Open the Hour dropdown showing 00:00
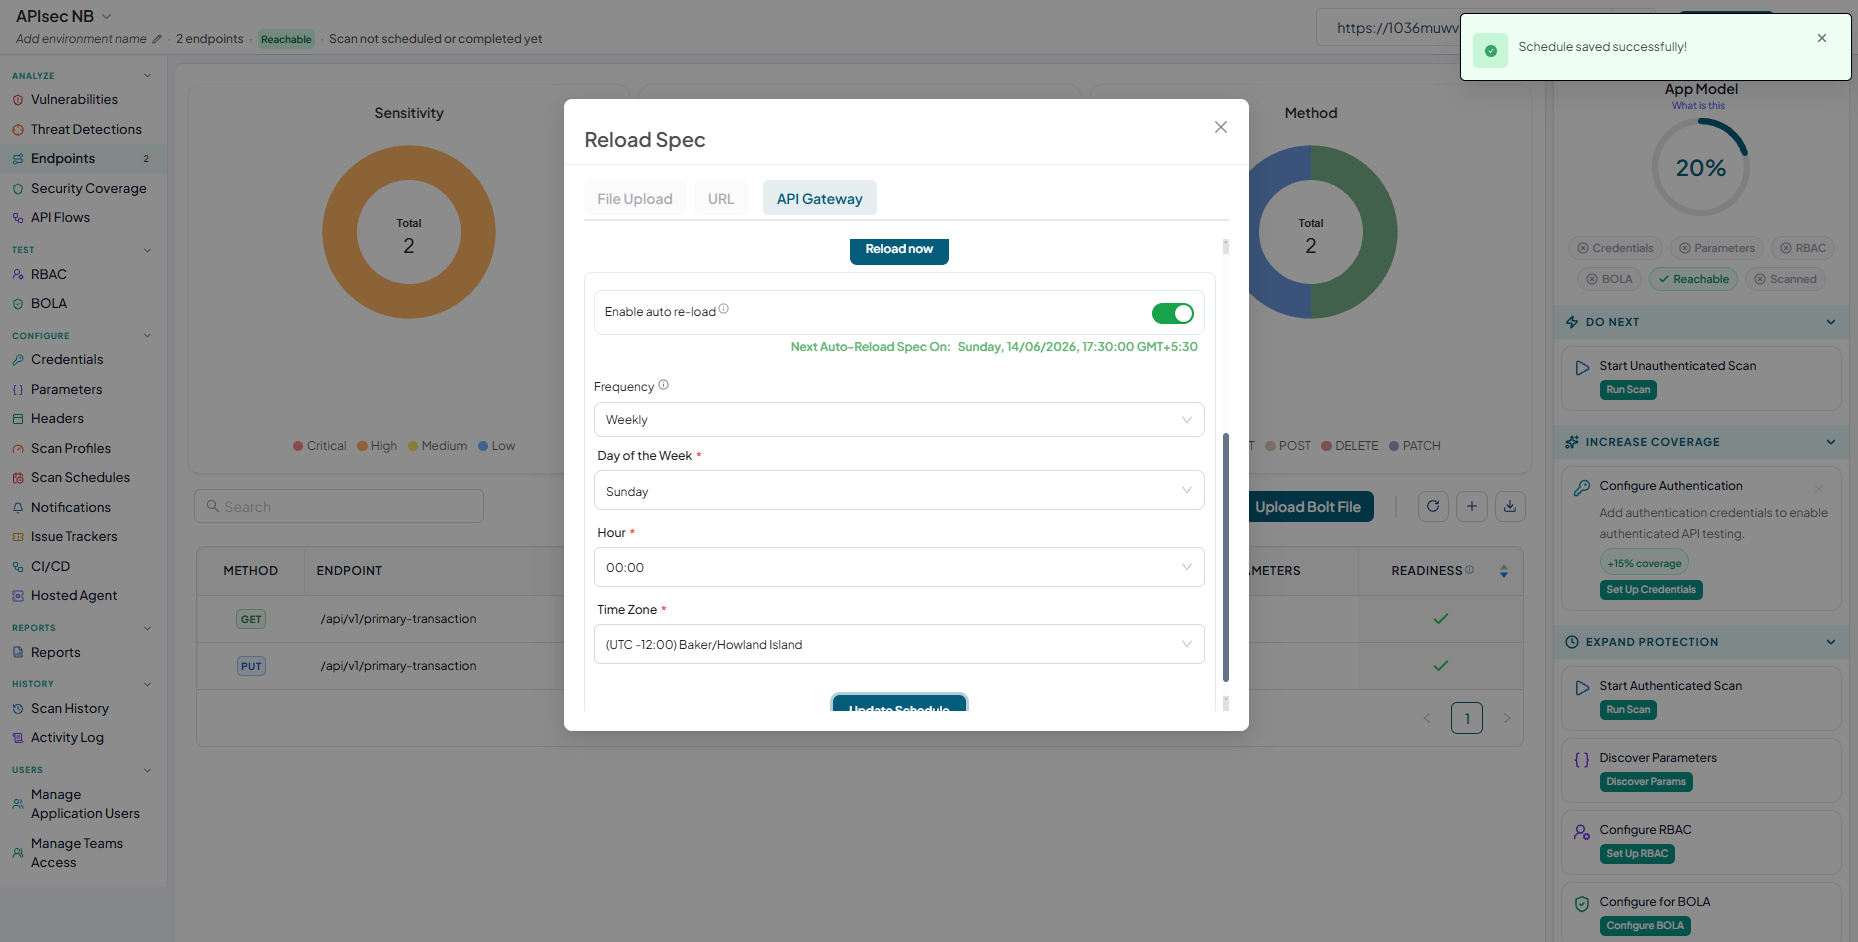Image resolution: width=1858 pixels, height=942 pixels. pyautogui.click(x=899, y=567)
